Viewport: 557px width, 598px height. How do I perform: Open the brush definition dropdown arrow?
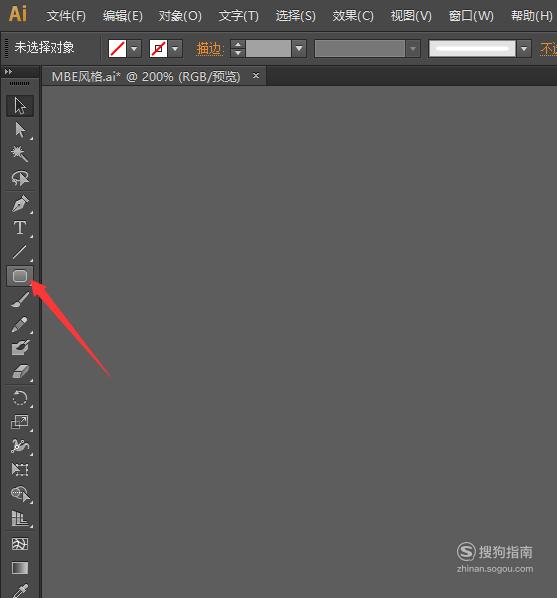point(524,49)
